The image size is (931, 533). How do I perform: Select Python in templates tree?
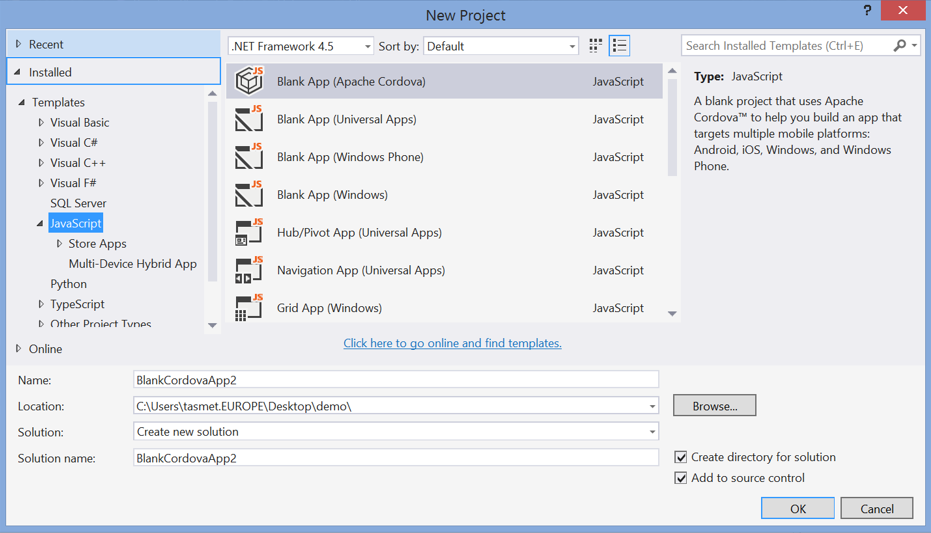click(x=68, y=284)
